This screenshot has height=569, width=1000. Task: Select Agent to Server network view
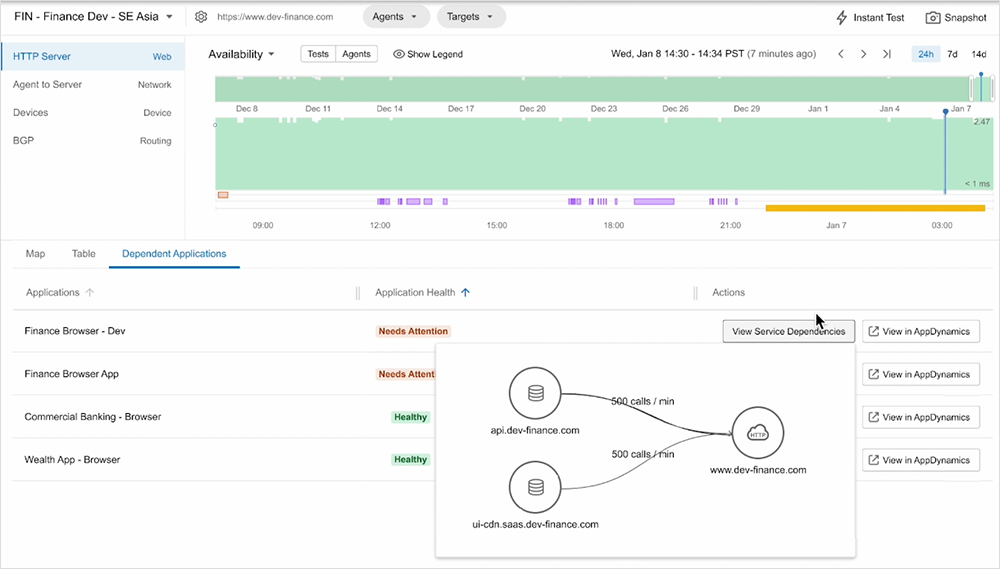[47, 85]
